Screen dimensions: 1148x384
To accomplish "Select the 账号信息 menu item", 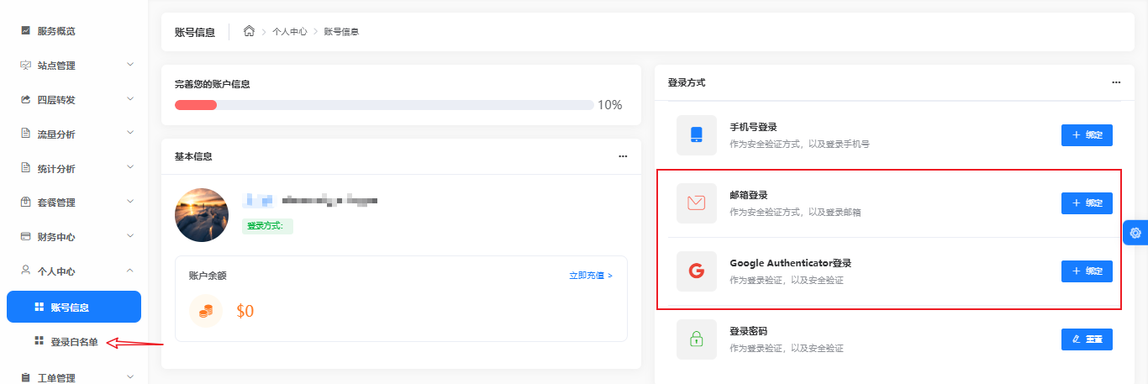I will click(74, 307).
